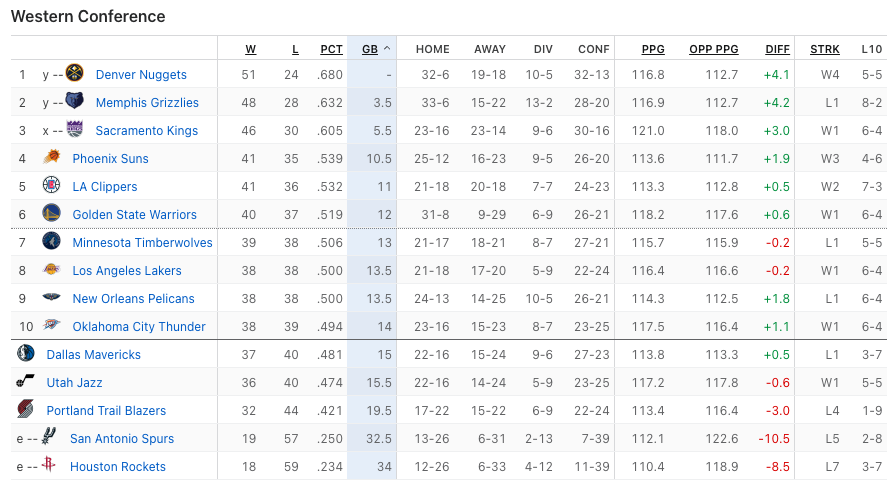
Task: Sort by OPP PPG column header
Action: [713, 48]
